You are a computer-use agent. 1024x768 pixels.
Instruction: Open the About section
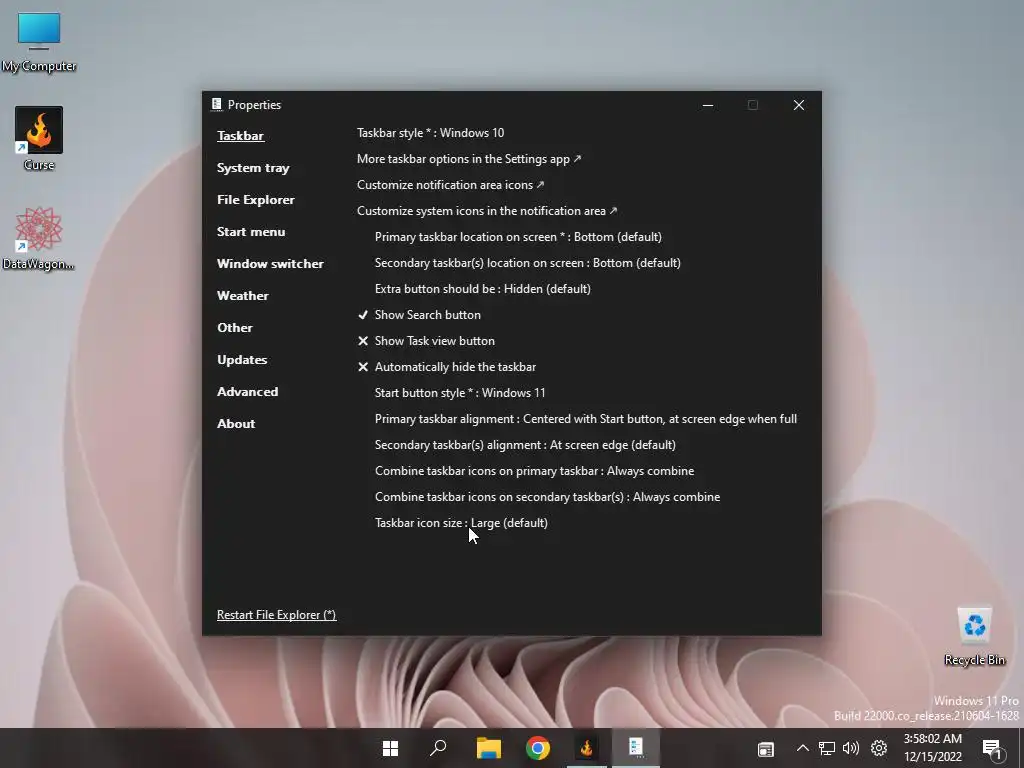coord(236,424)
